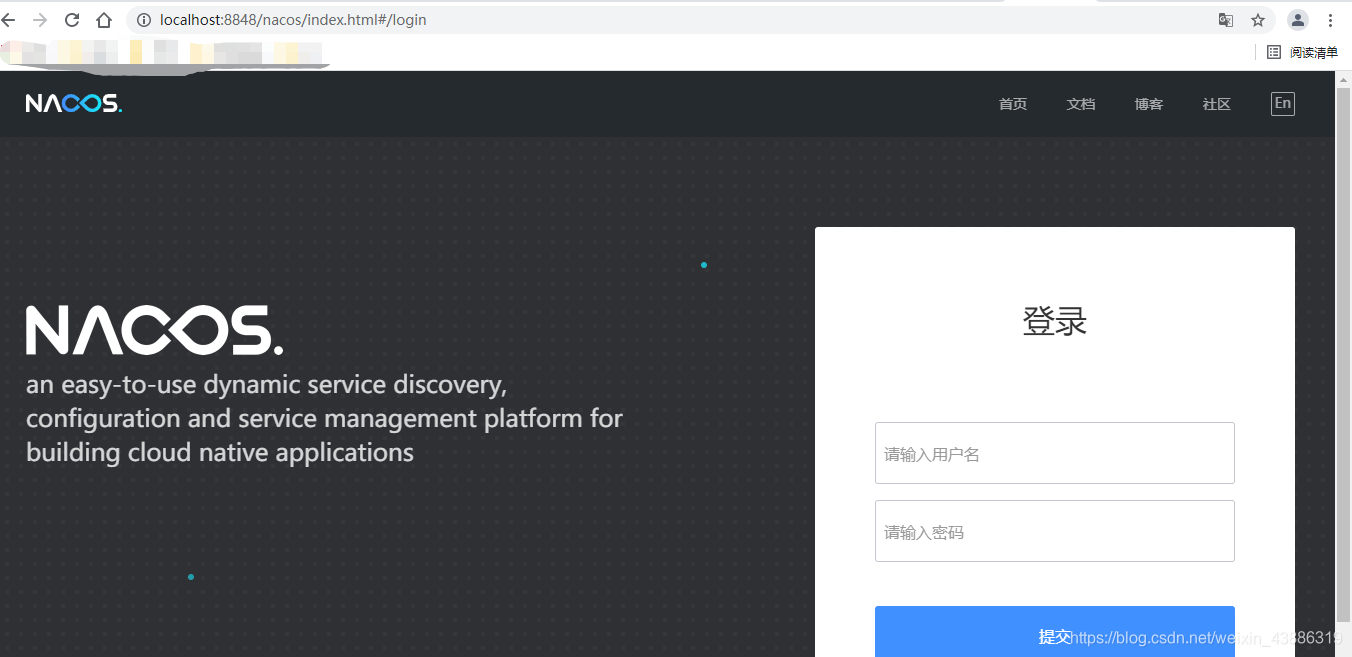1352x657 pixels.
Task: Click the Nacos logo in the header
Action: click(x=74, y=103)
